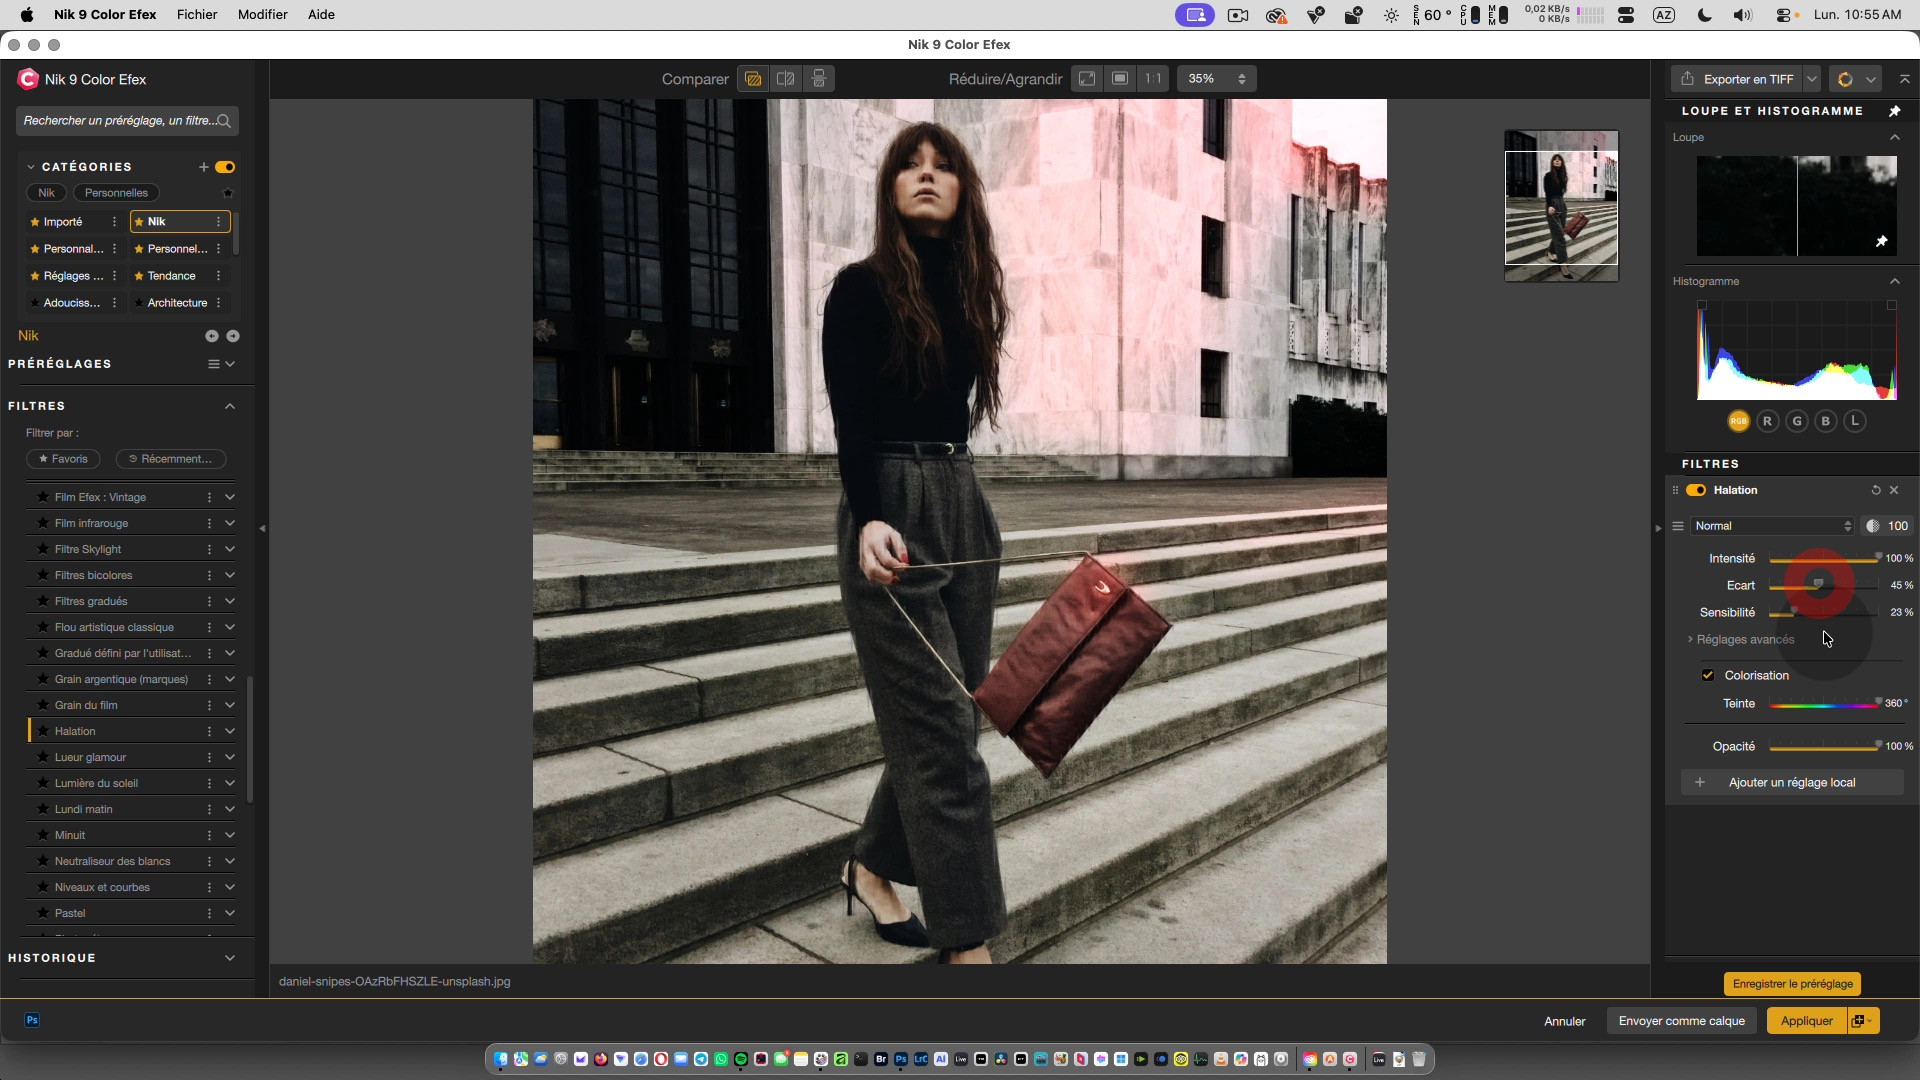Pin the Loupe et Histogramme panel
The height and width of the screenshot is (1080, 1920).
pyautogui.click(x=1894, y=111)
